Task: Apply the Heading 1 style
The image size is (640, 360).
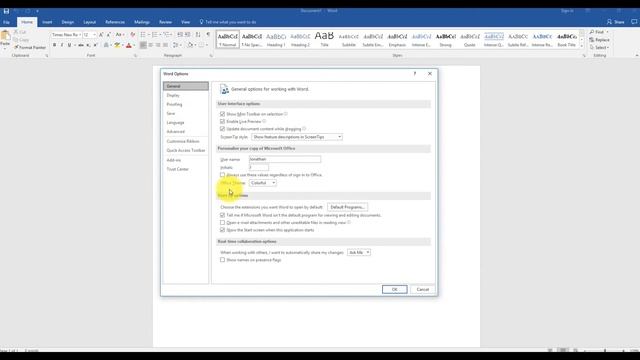Action: pyautogui.click(x=276, y=39)
